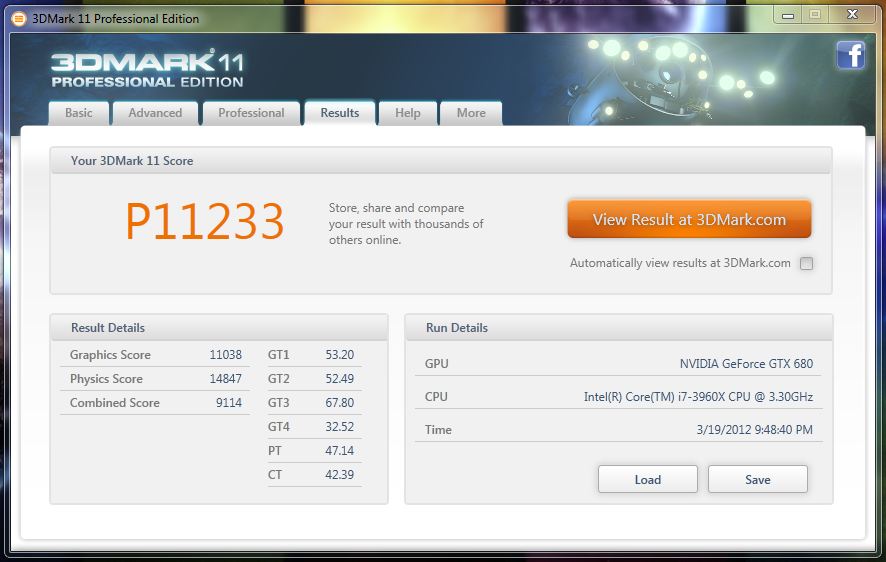Click the Combined Score value 9114
The height and width of the screenshot is (562, 886).
click(x=229, y=403)
